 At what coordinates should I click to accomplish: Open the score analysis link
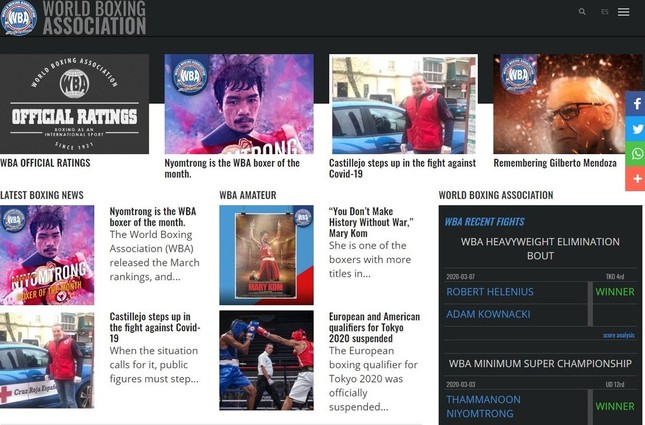pos(618,335)
